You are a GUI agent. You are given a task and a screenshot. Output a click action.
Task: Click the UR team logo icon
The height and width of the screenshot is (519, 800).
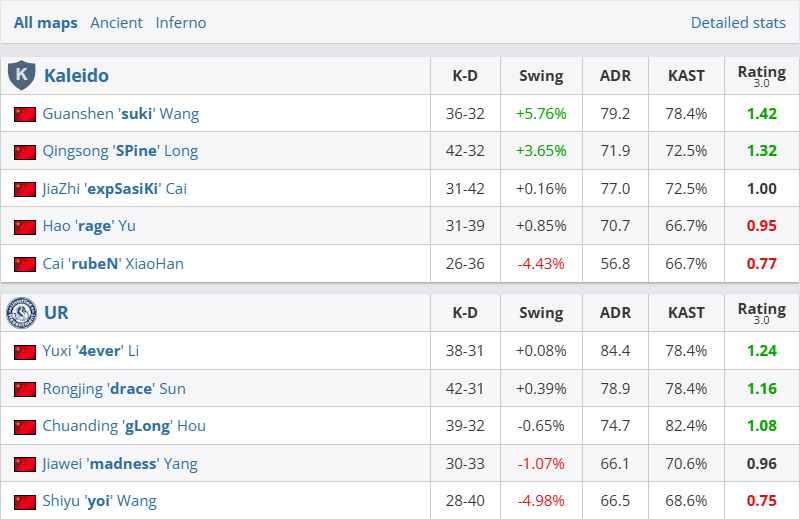pyautogui.click(x=21, y=313)
